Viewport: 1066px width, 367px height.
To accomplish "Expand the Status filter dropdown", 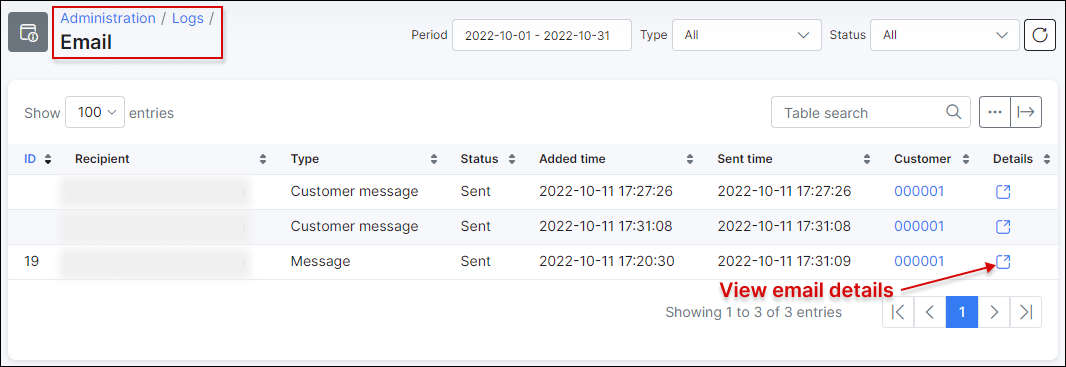I will coord(945,35).
